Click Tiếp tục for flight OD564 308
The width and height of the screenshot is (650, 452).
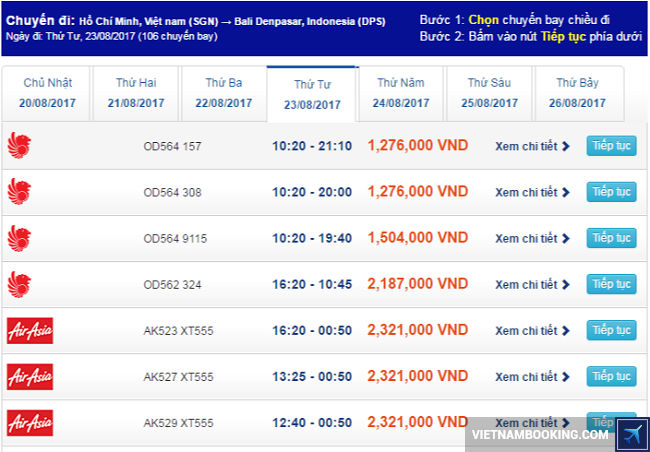611,192
